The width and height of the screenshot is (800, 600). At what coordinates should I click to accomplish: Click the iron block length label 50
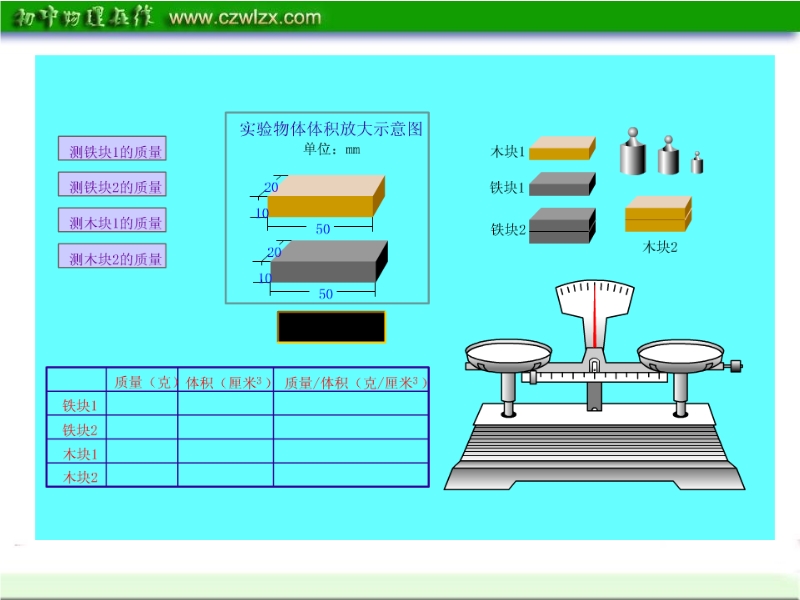click(326, 294)
